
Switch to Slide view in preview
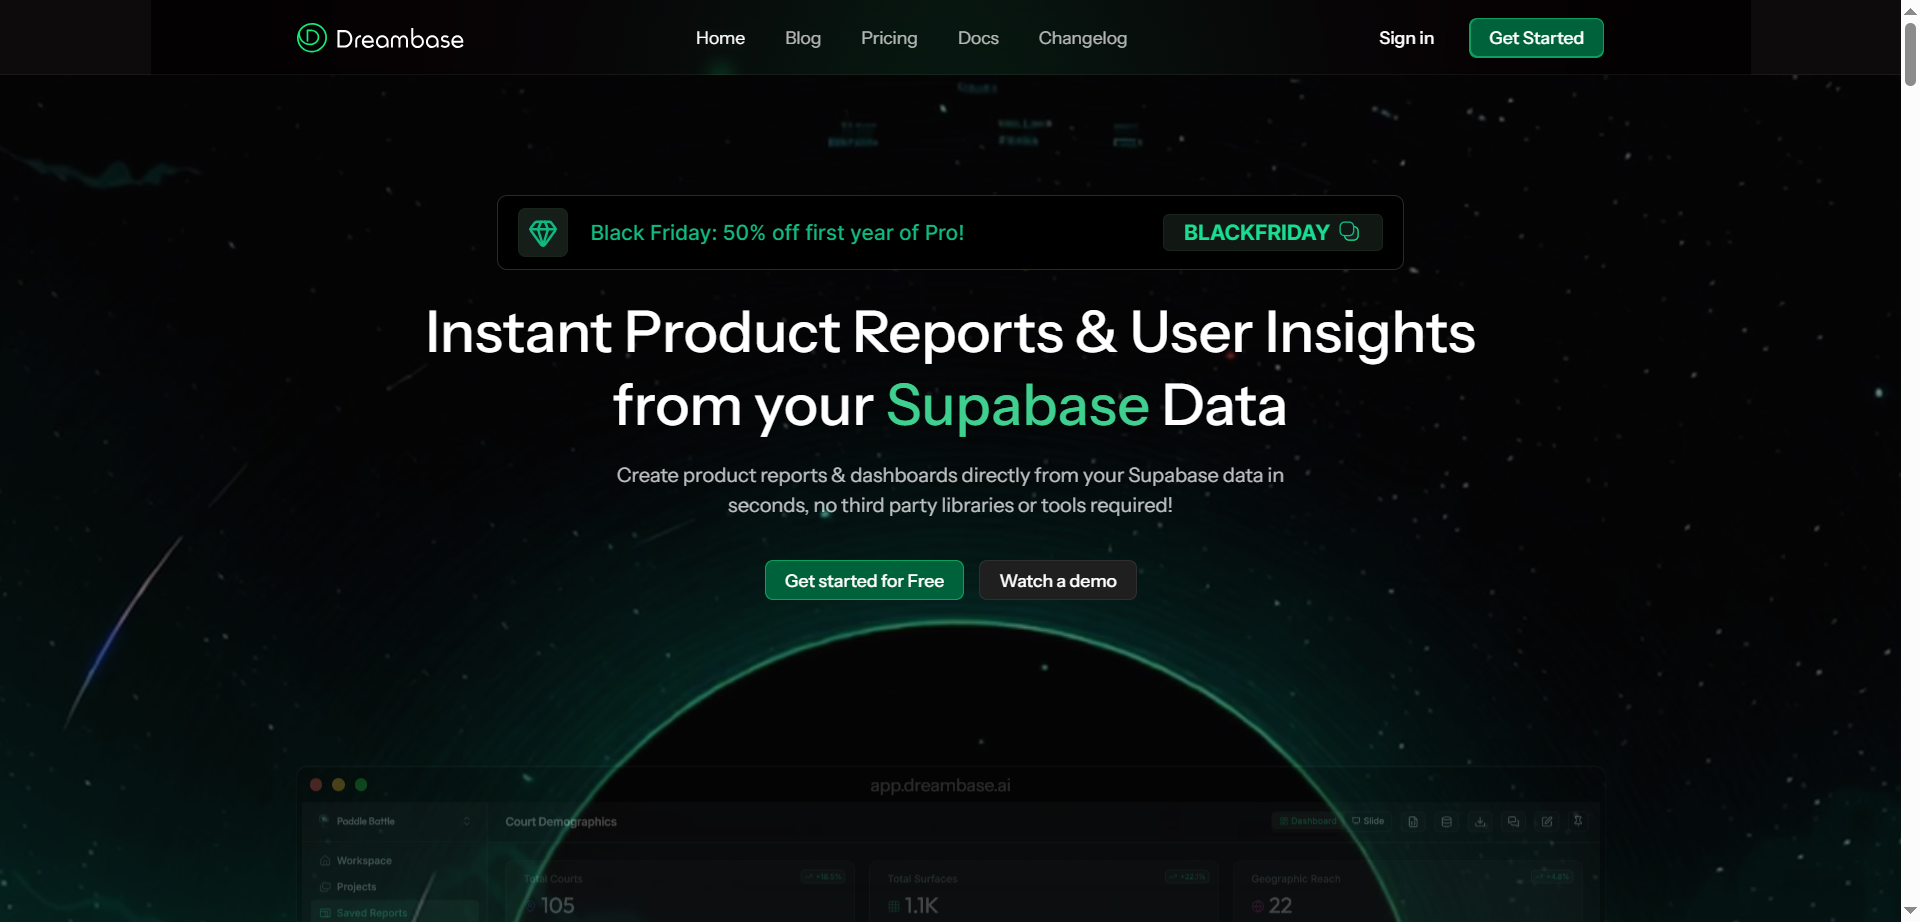point(1368,821)
